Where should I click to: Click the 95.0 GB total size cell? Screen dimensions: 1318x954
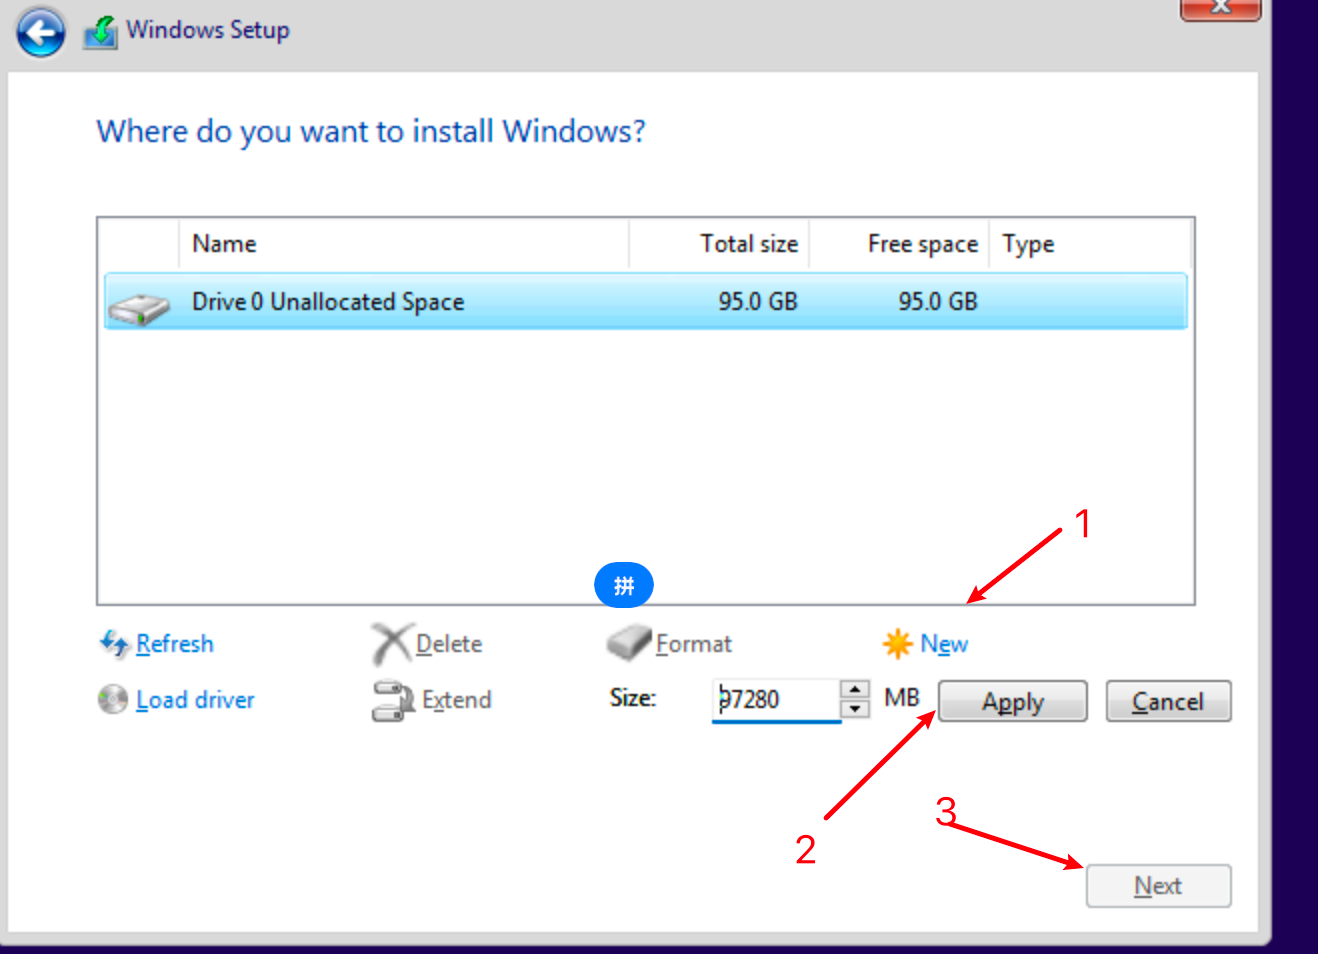tap(758, 301)
